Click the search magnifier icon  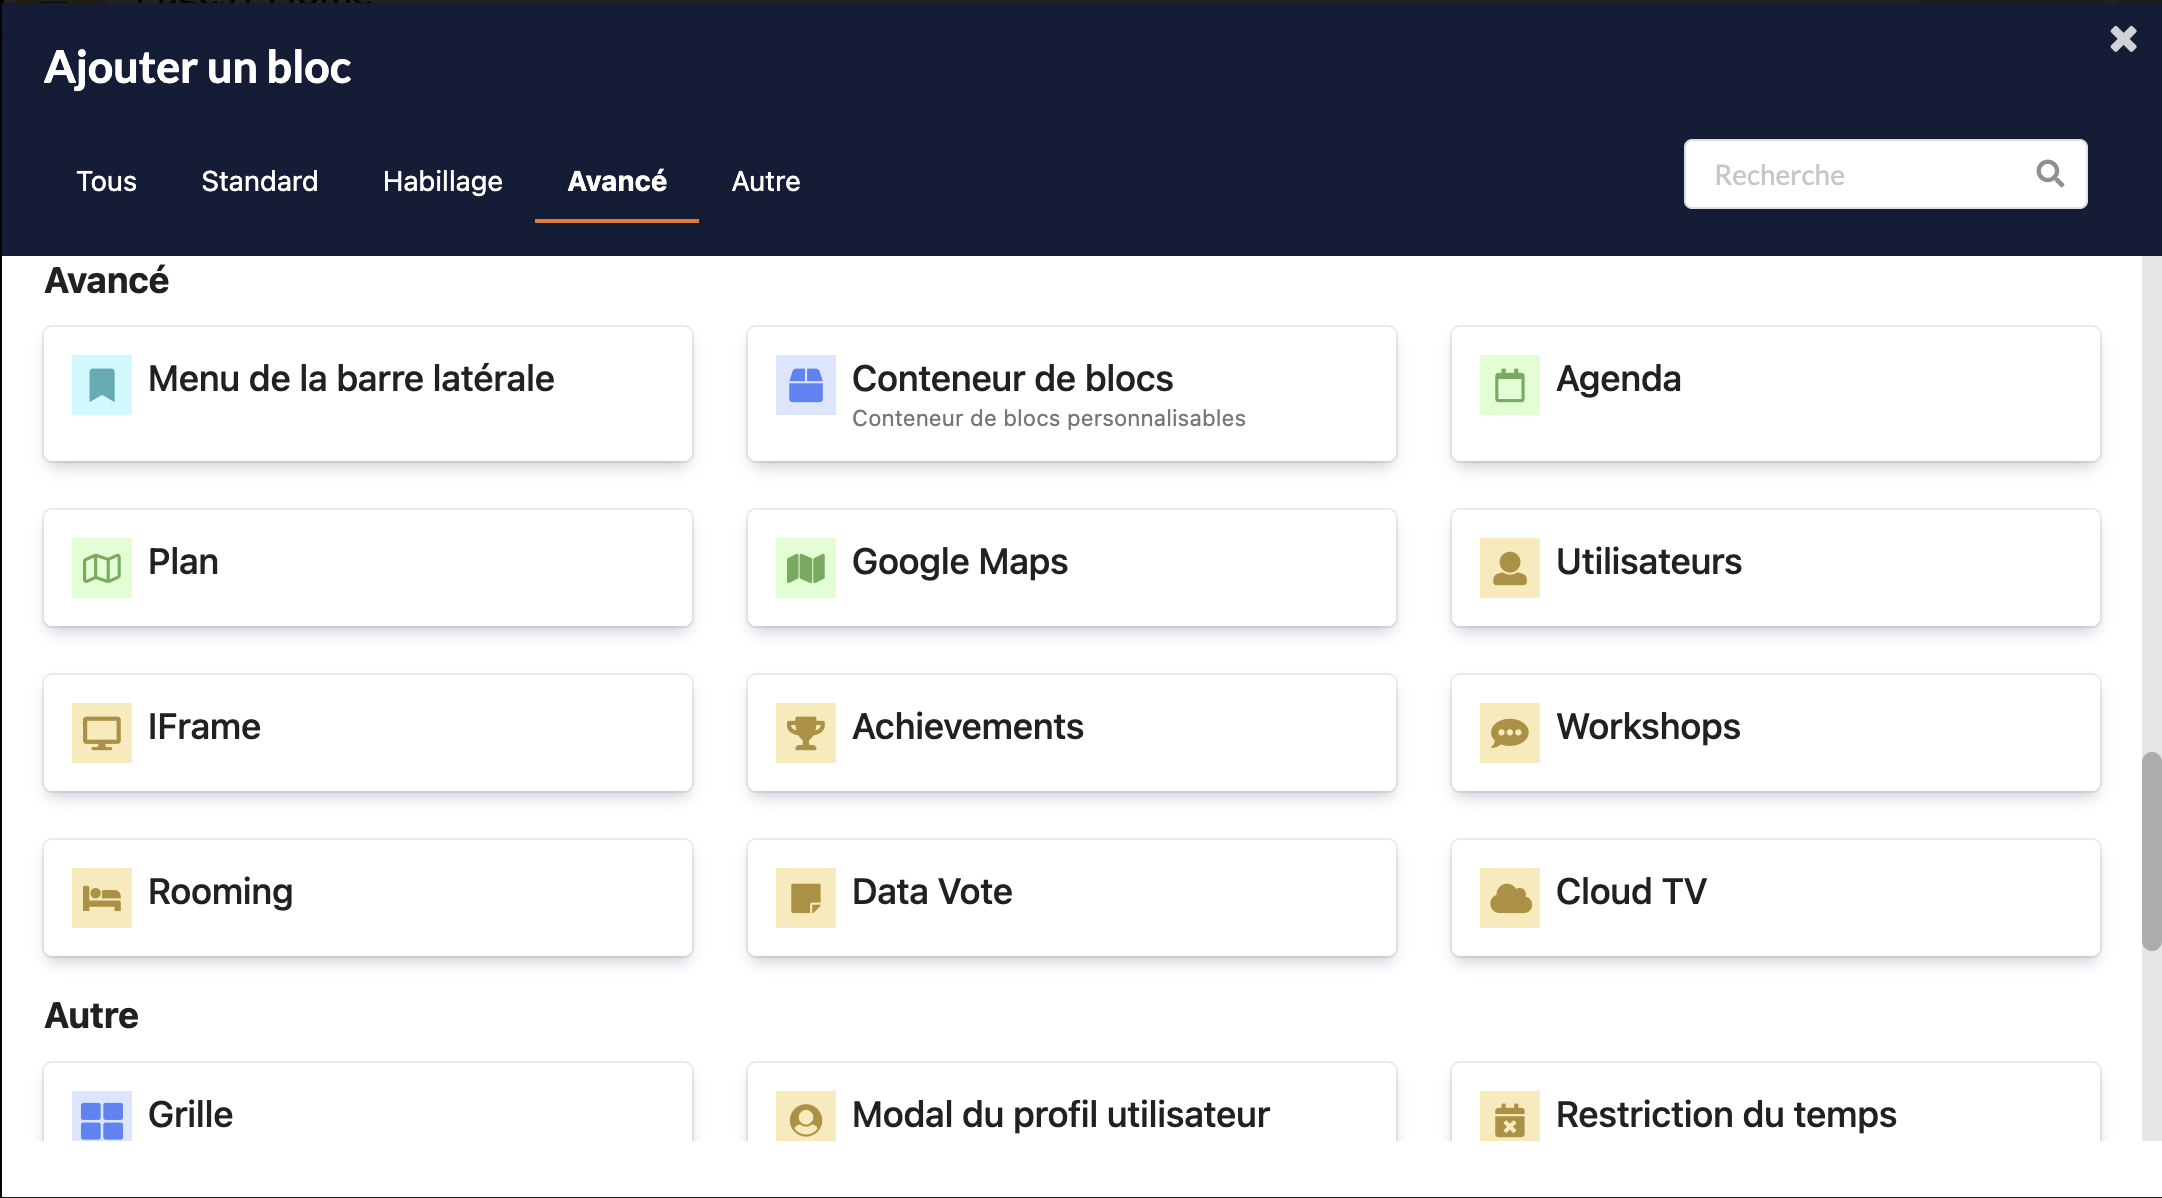point(2050,174)
